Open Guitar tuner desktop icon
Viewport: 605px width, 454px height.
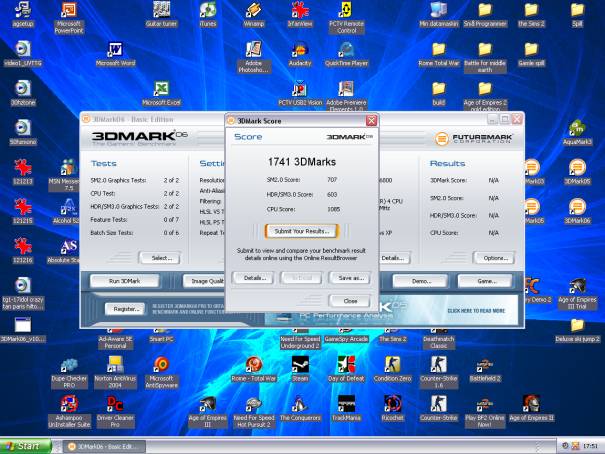[x=161, y=15]
